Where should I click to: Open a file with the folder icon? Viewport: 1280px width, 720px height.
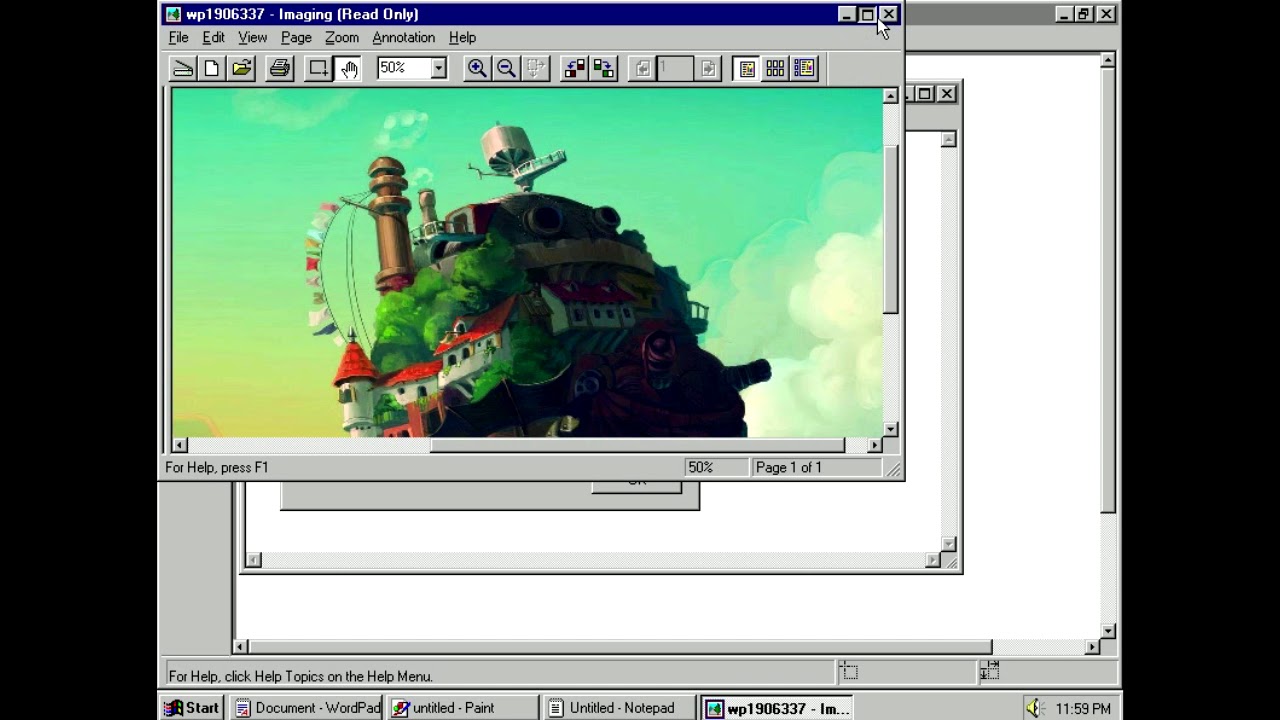click(x=241, y=68)
